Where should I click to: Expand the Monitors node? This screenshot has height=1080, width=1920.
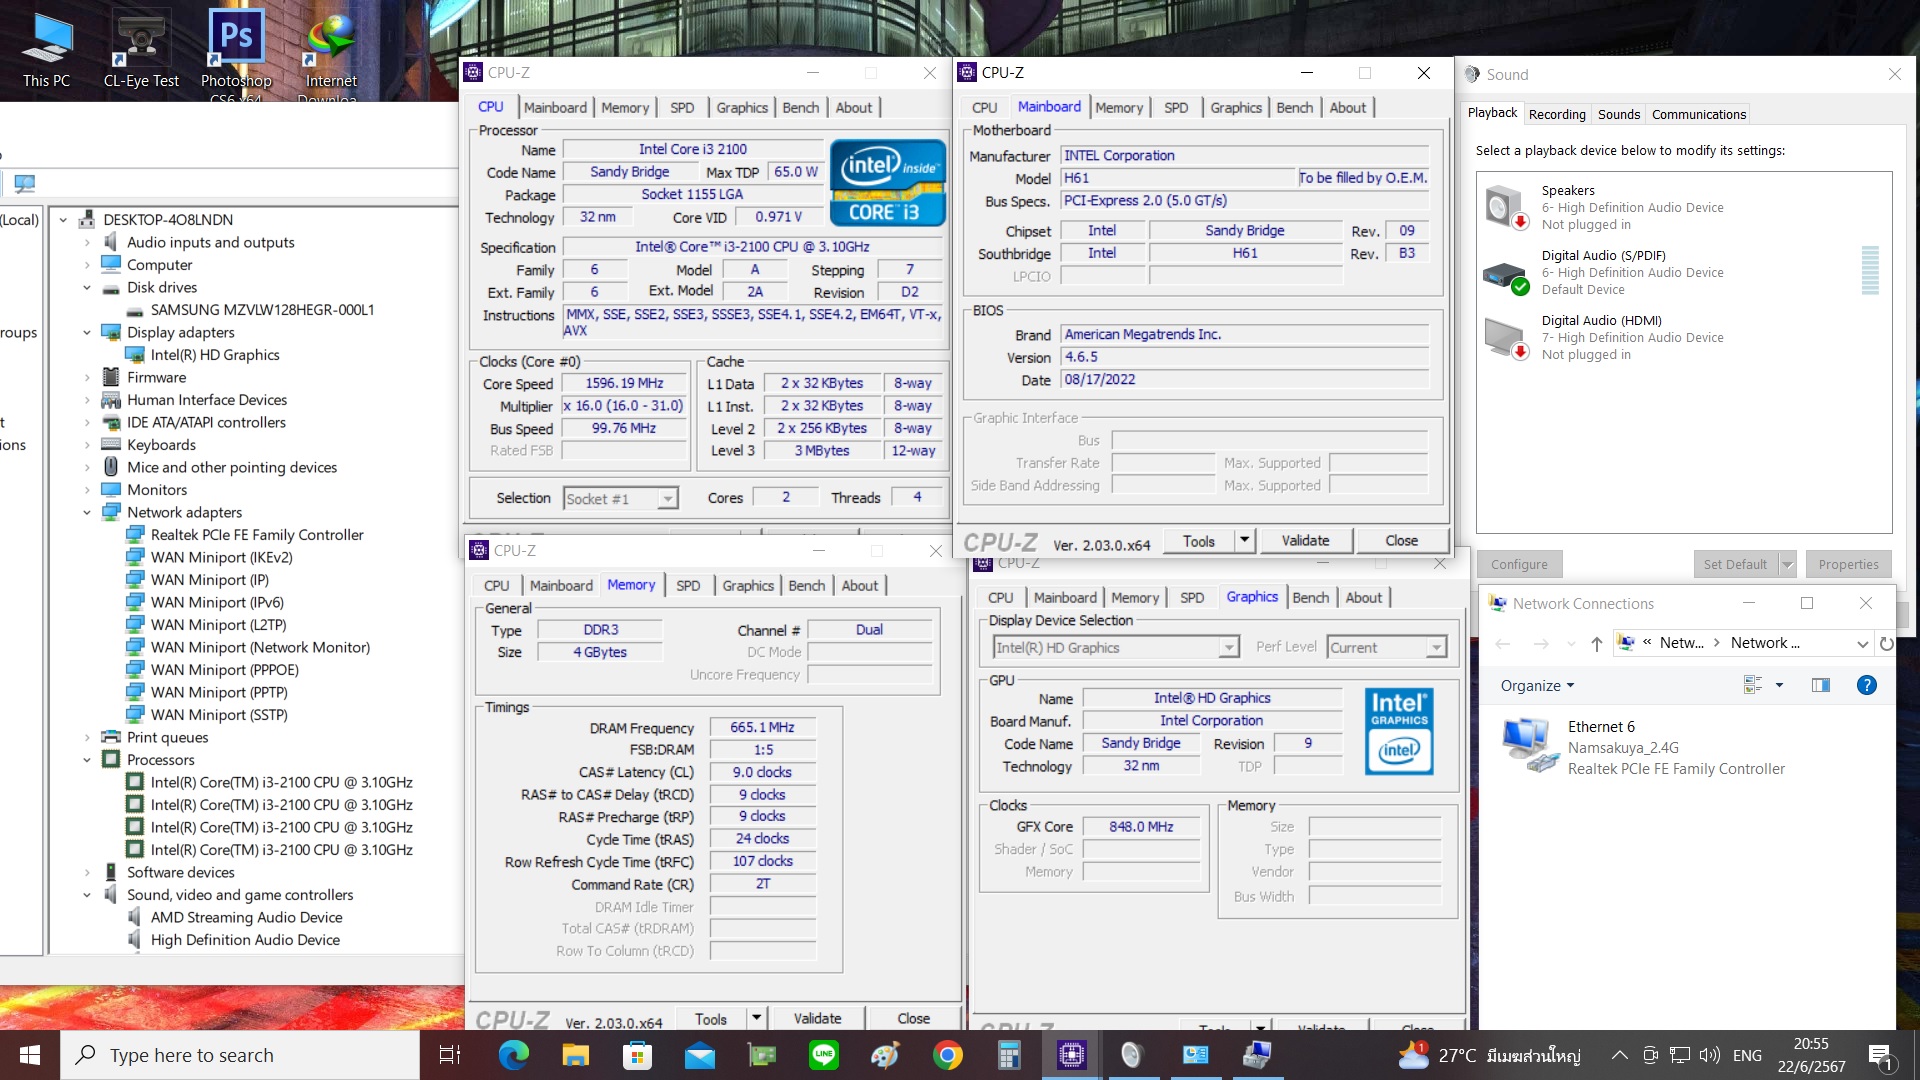point(87,490)
